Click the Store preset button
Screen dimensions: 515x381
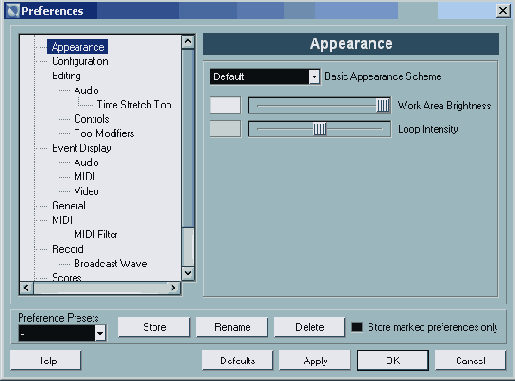click(x=154, y=327)
